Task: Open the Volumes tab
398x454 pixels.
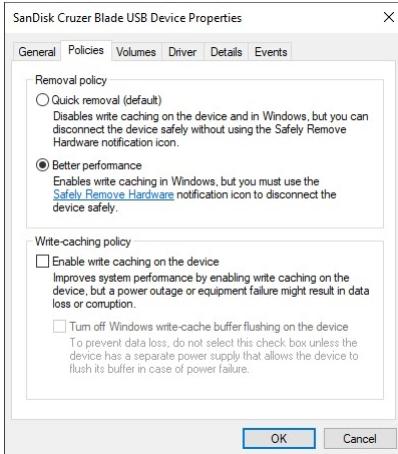Action: click(x=136, y=52)
